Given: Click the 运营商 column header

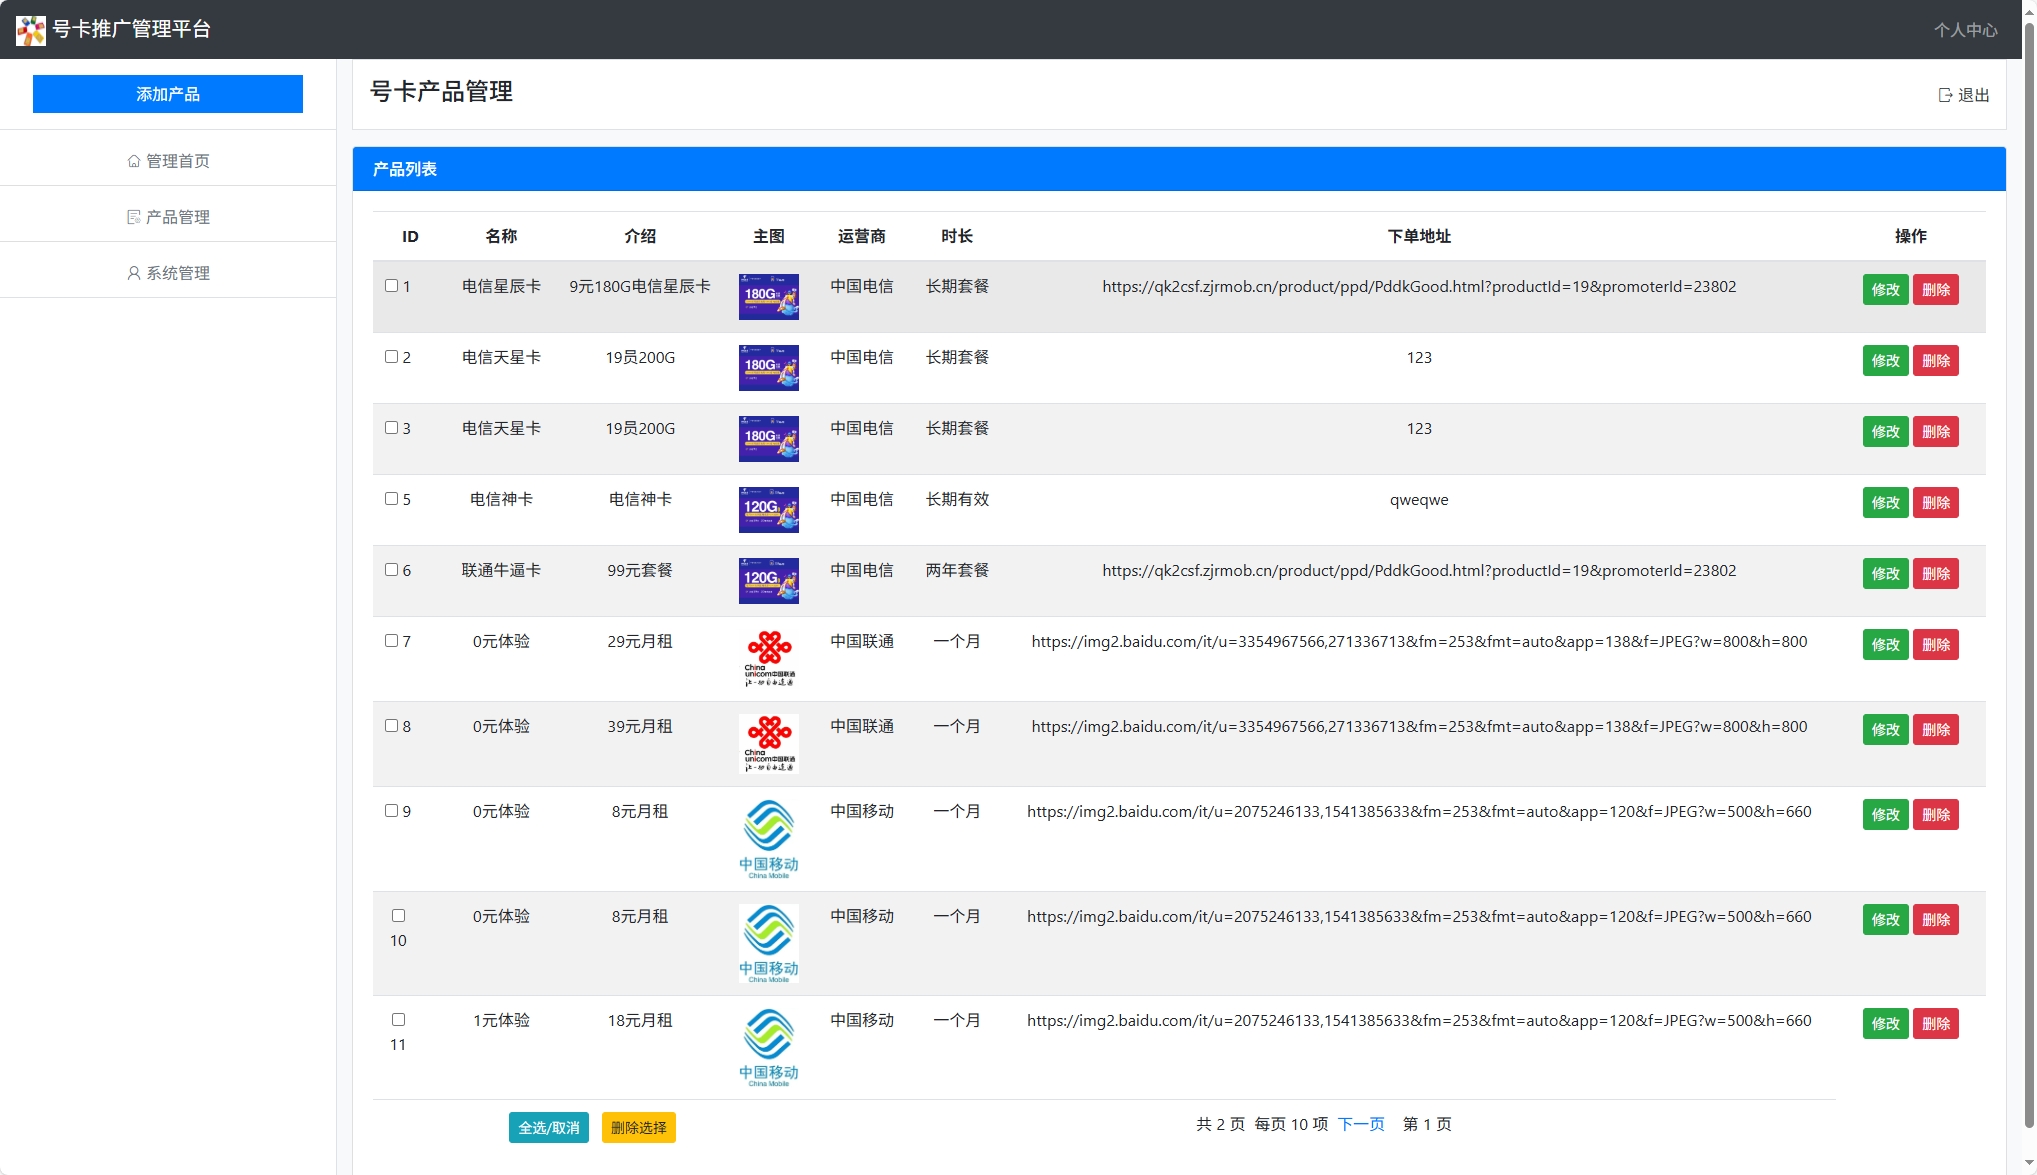Looking at the screenshot, I should tap(862, 237).
